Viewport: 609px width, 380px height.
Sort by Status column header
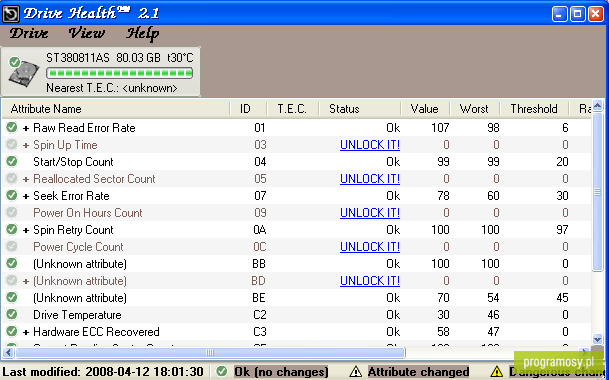tap(360, 109)
